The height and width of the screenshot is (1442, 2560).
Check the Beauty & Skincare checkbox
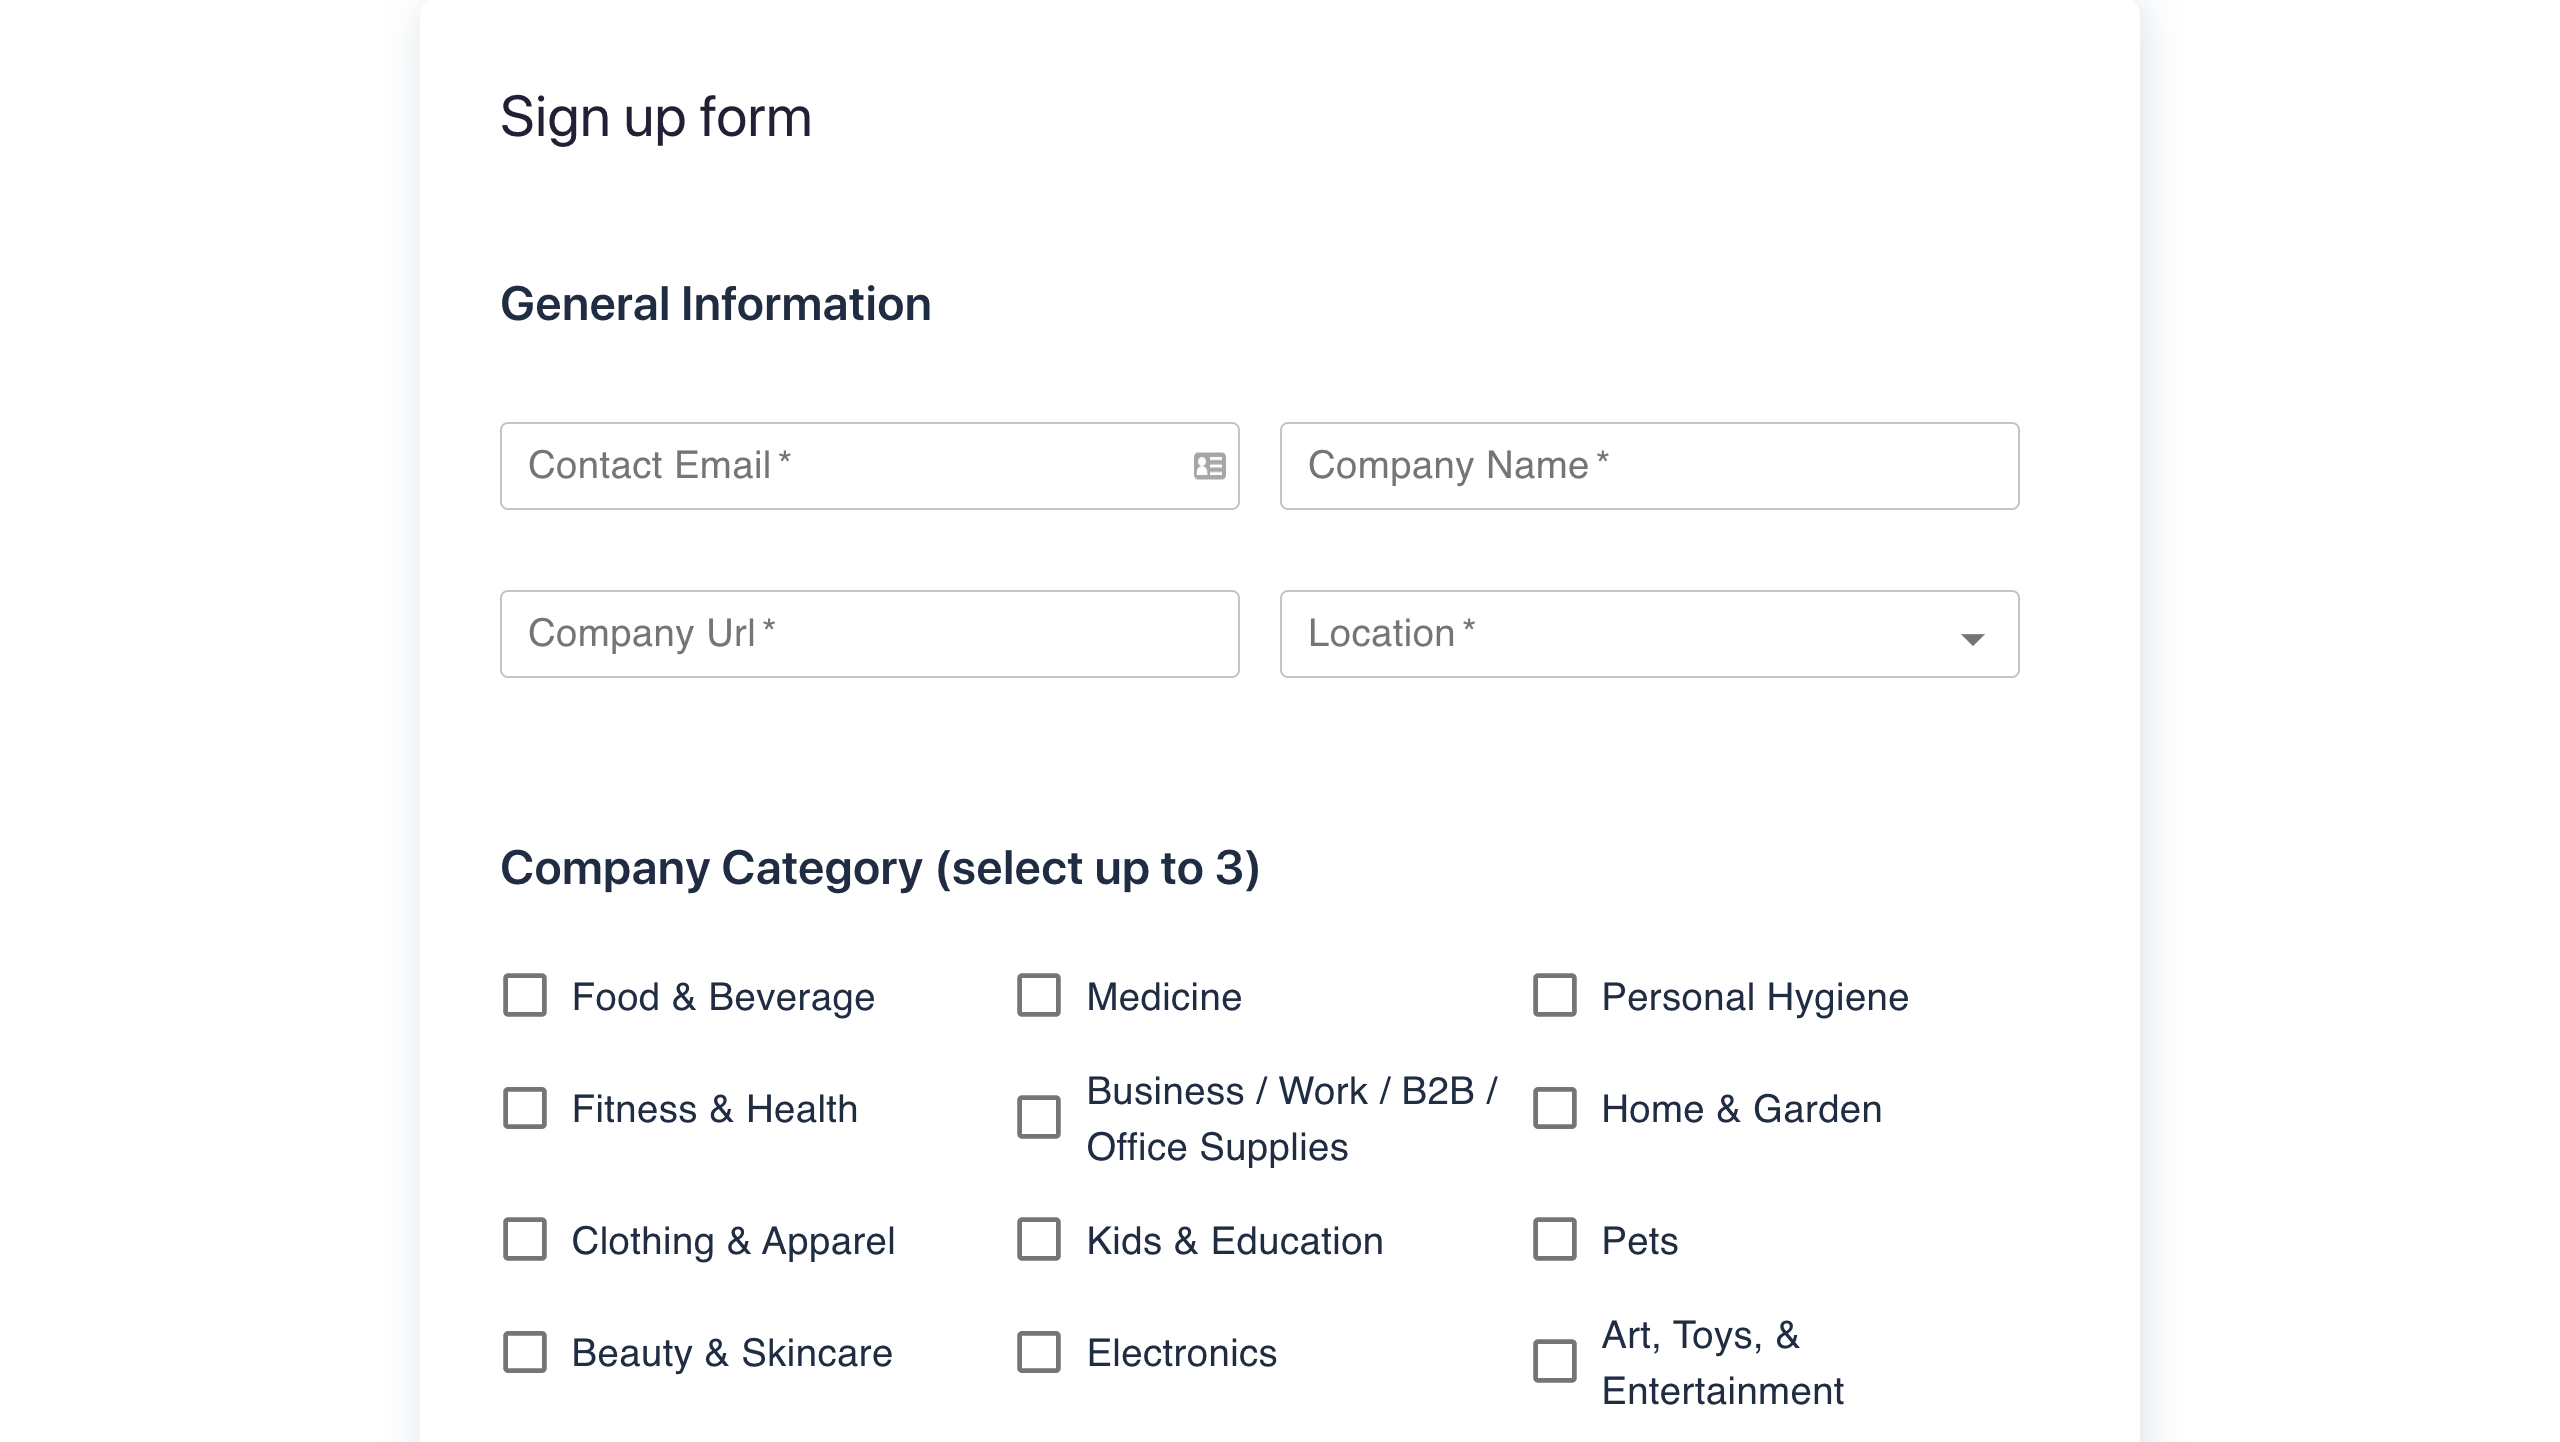(525, 1352)
